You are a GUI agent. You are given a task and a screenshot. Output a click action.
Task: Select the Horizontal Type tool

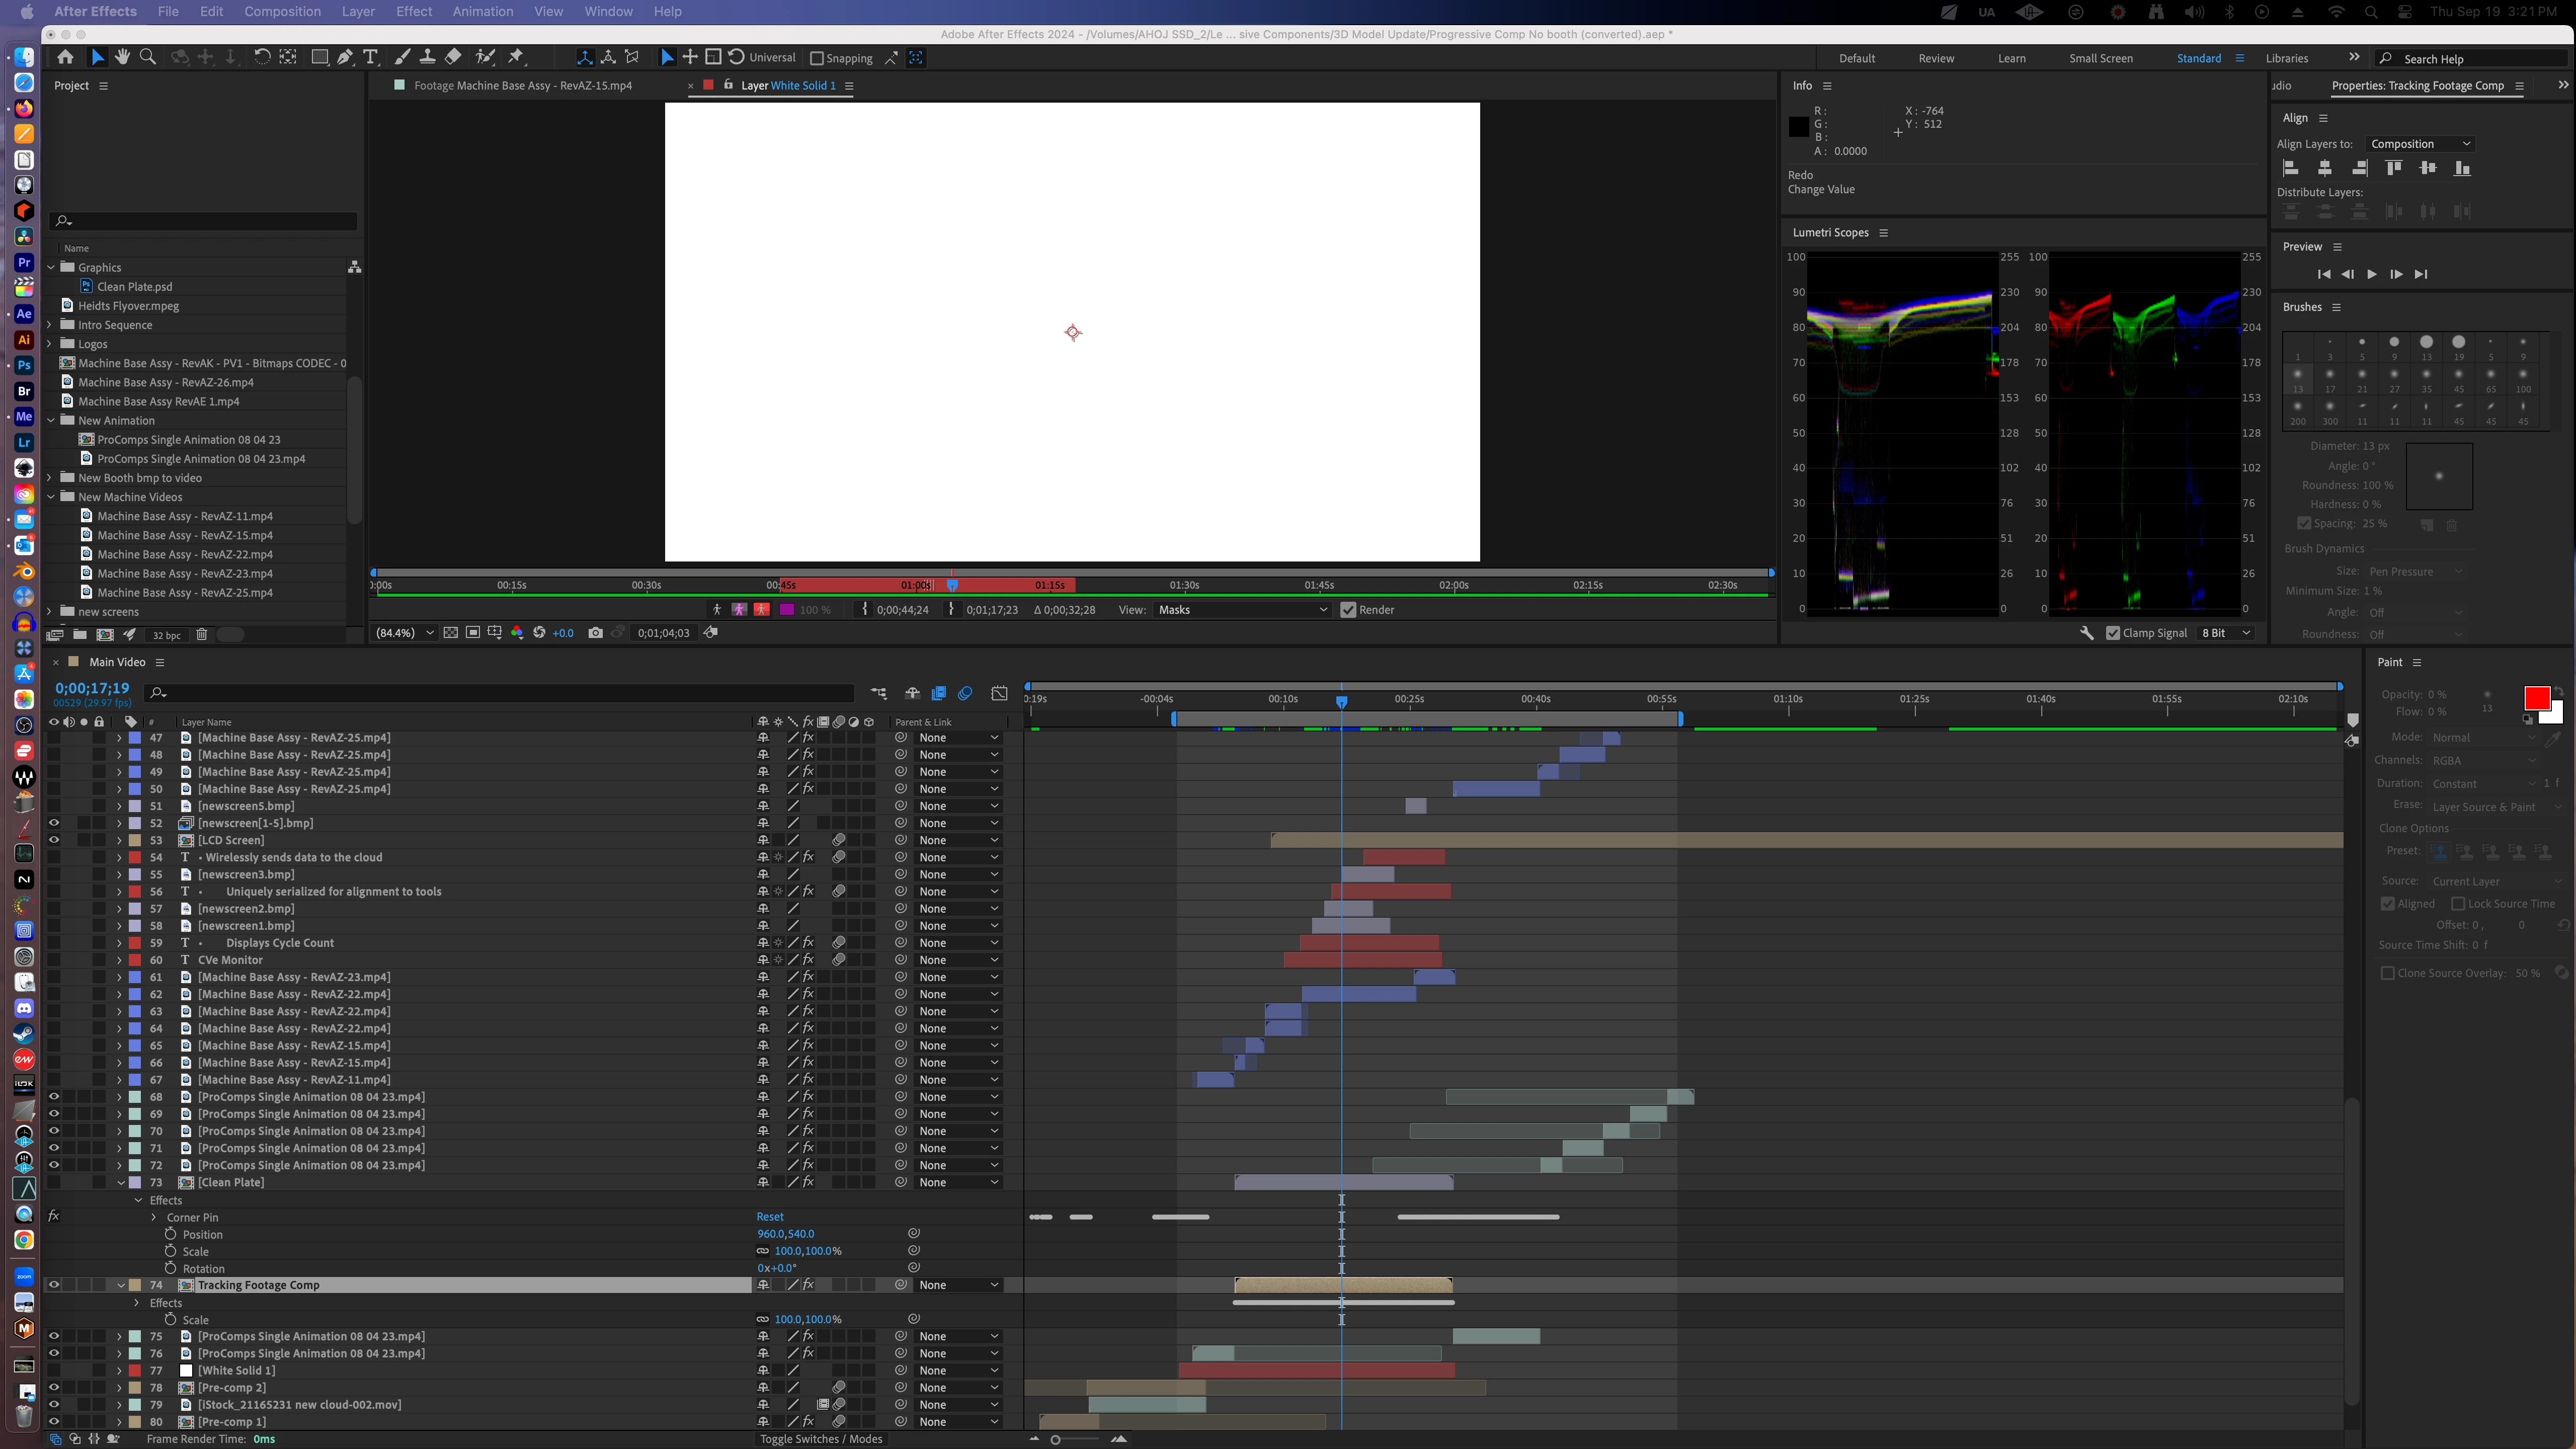(x=371, y=57)
